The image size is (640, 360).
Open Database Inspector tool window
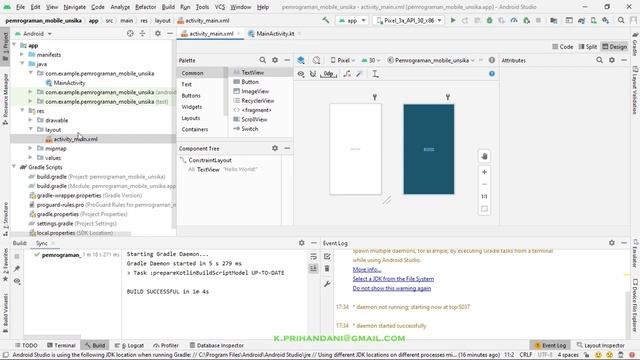(x=216, y=345)
